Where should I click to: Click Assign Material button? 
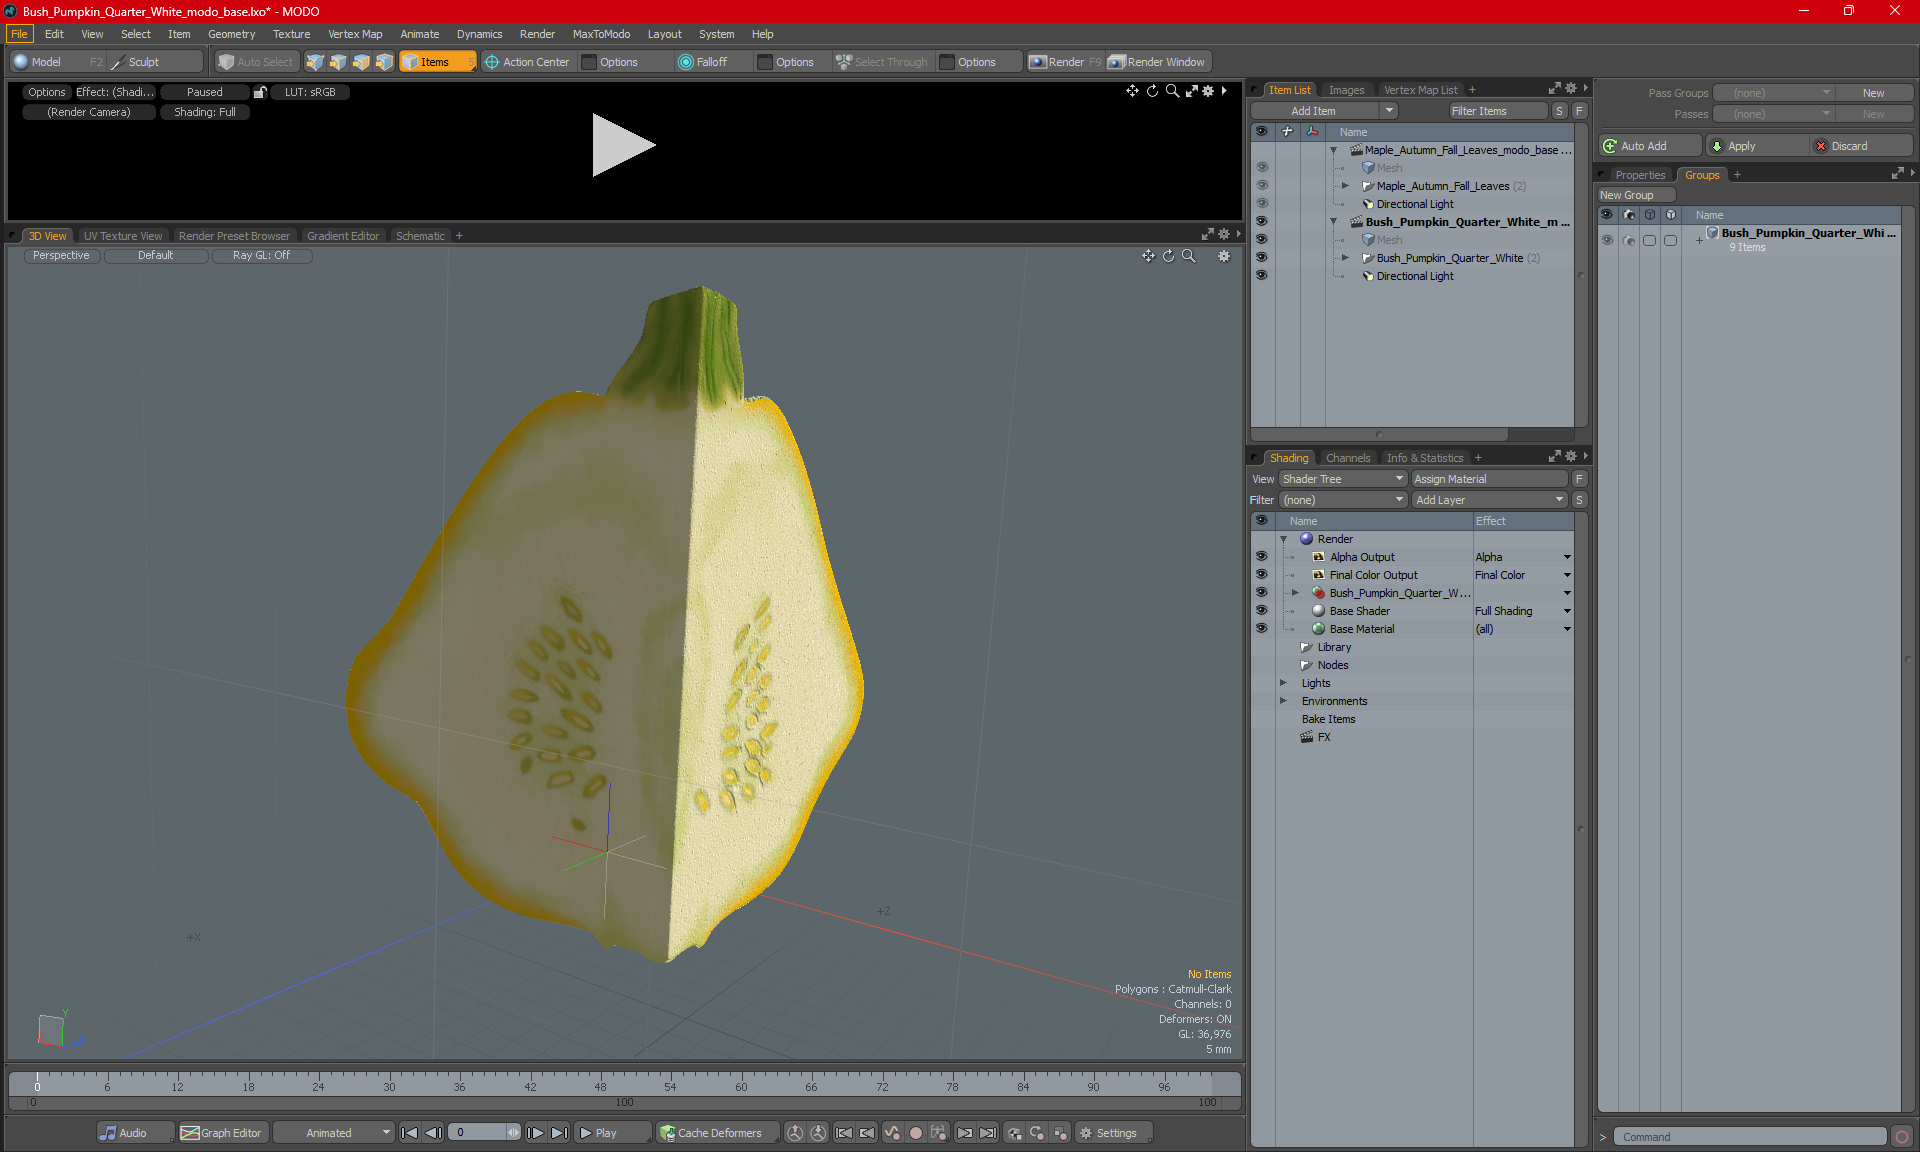click(x=1489, y=479)
